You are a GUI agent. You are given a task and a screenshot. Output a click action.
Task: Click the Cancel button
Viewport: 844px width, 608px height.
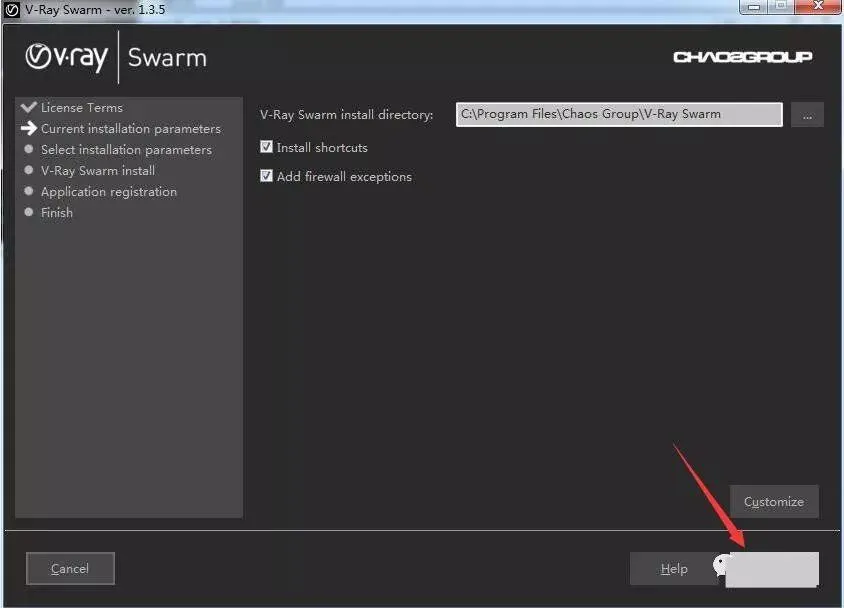click(70, 568)
